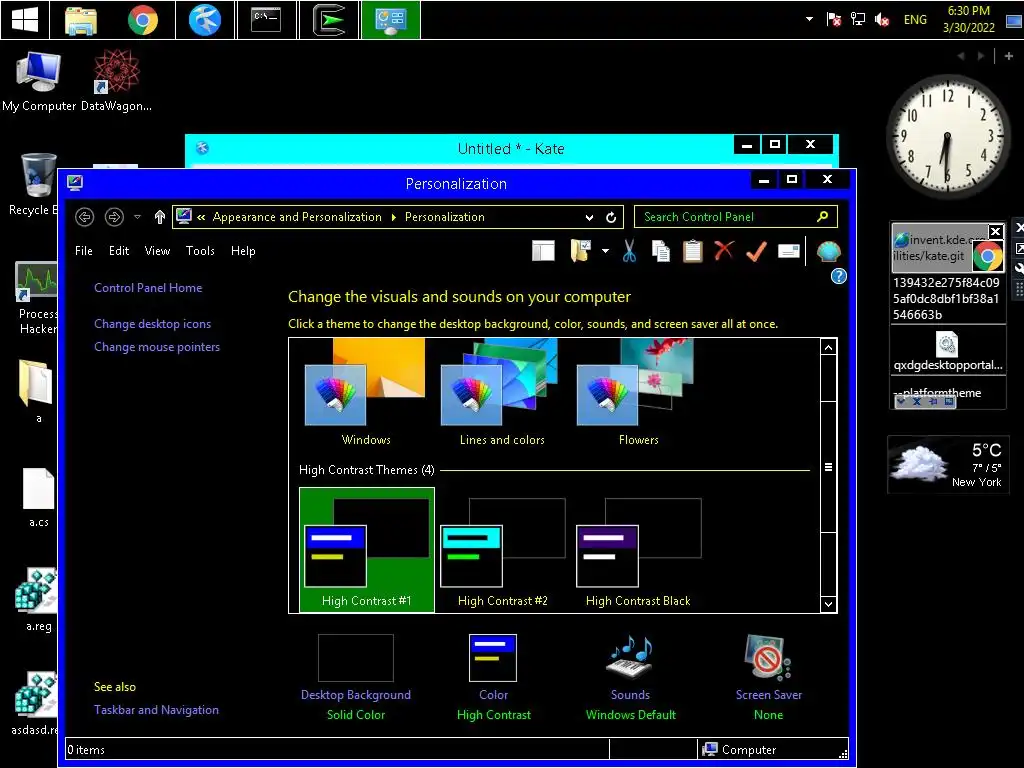Click the Up arrow navigation button
The image size is (1024, 768).
click(160, 217)
